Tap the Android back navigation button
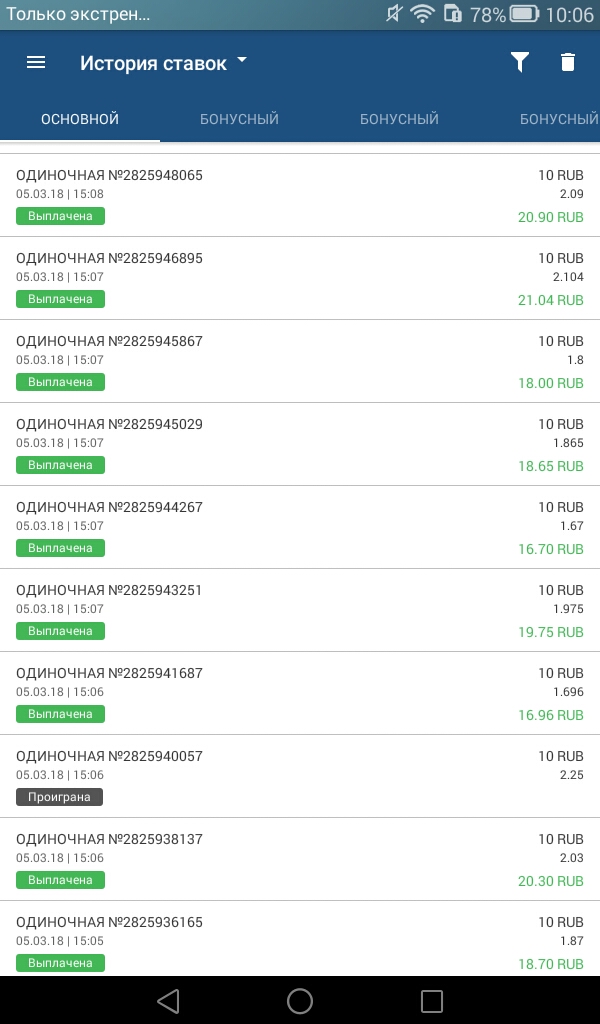 [168, 1000]
